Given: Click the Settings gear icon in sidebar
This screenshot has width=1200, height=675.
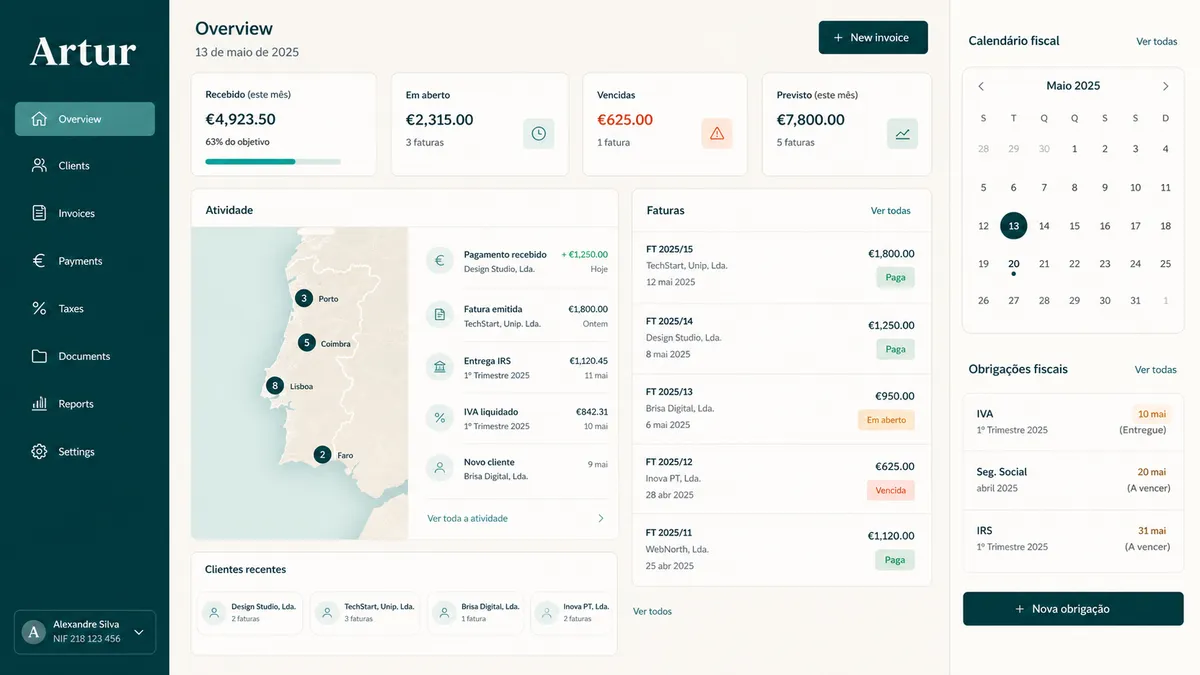Looking at the screenshot, I should pyautogui.click(x=39, y=451).
